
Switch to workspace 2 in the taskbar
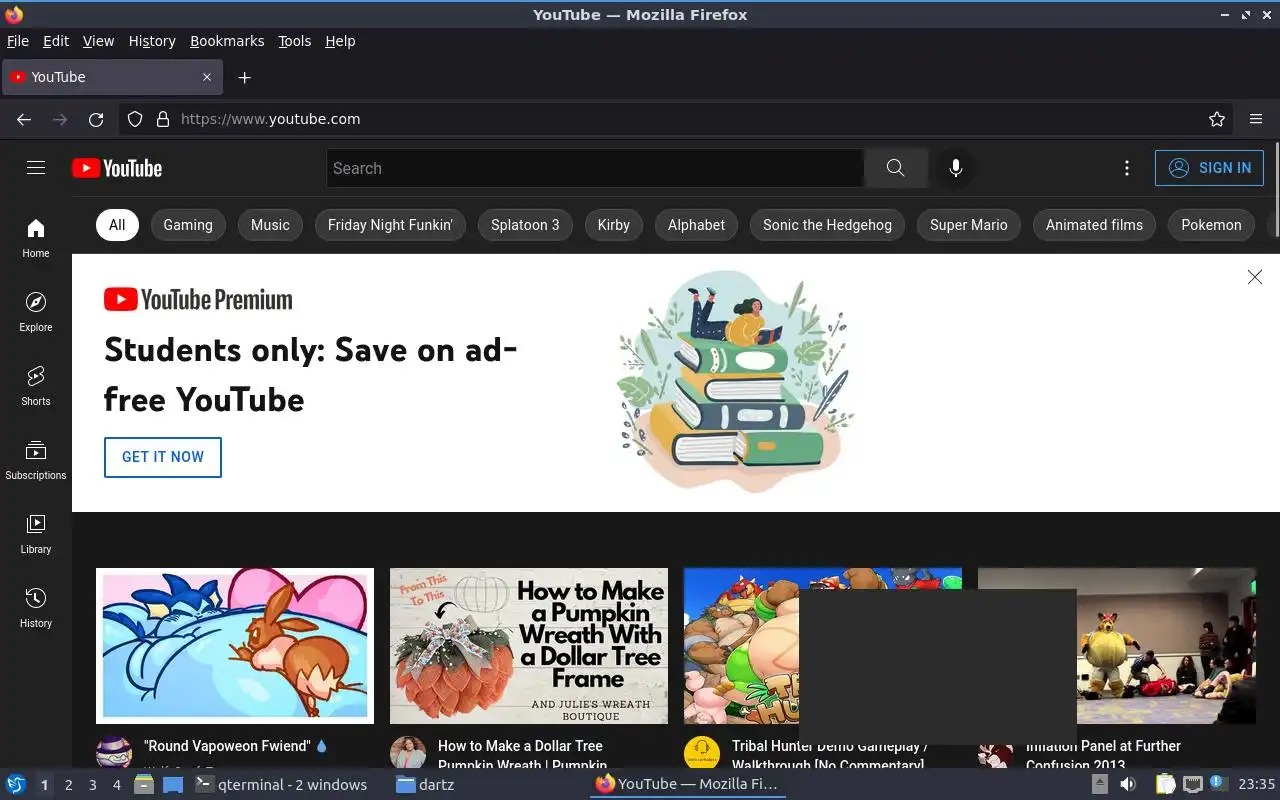click(x=68, y=785)
